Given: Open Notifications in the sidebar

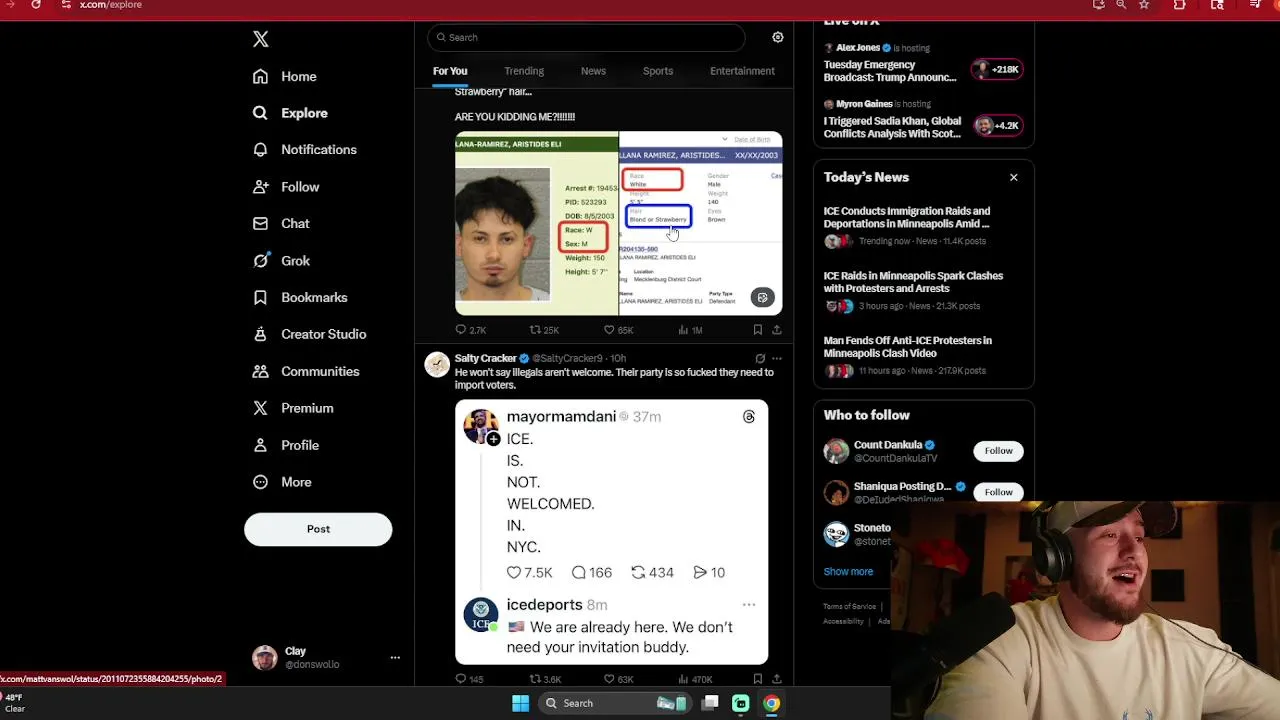Looking at the screenshot, I should [x=305, y=149].
